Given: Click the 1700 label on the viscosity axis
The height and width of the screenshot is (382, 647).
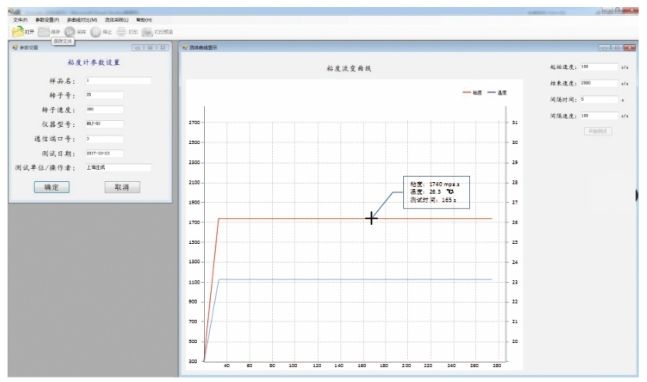Looking at the screenshot, I should [194, 222].
